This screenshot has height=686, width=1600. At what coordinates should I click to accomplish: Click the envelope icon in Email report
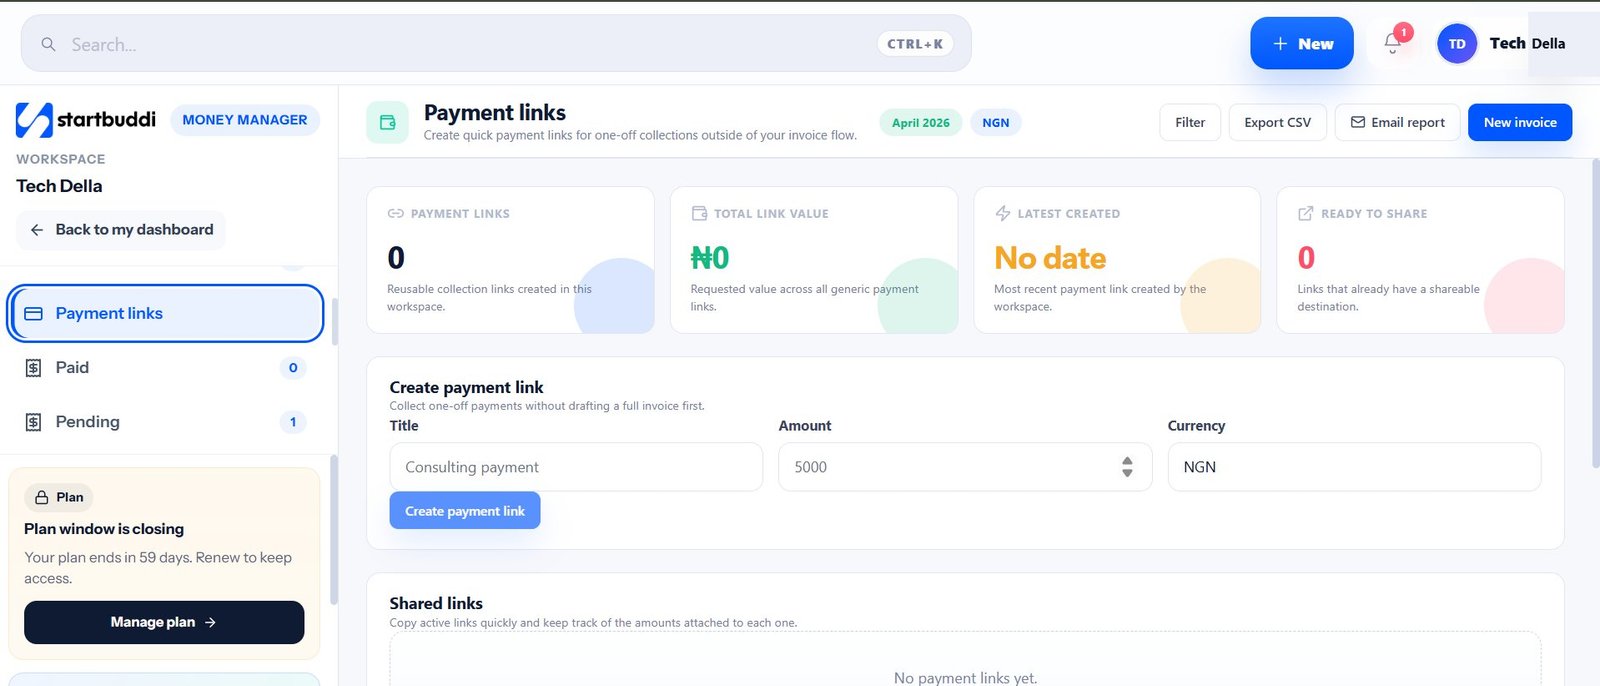[x=1358, y=122]
